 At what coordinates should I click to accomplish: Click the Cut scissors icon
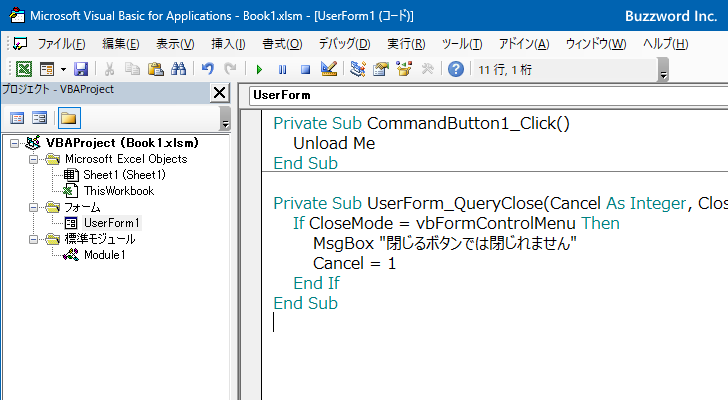[x=109, y=69]
